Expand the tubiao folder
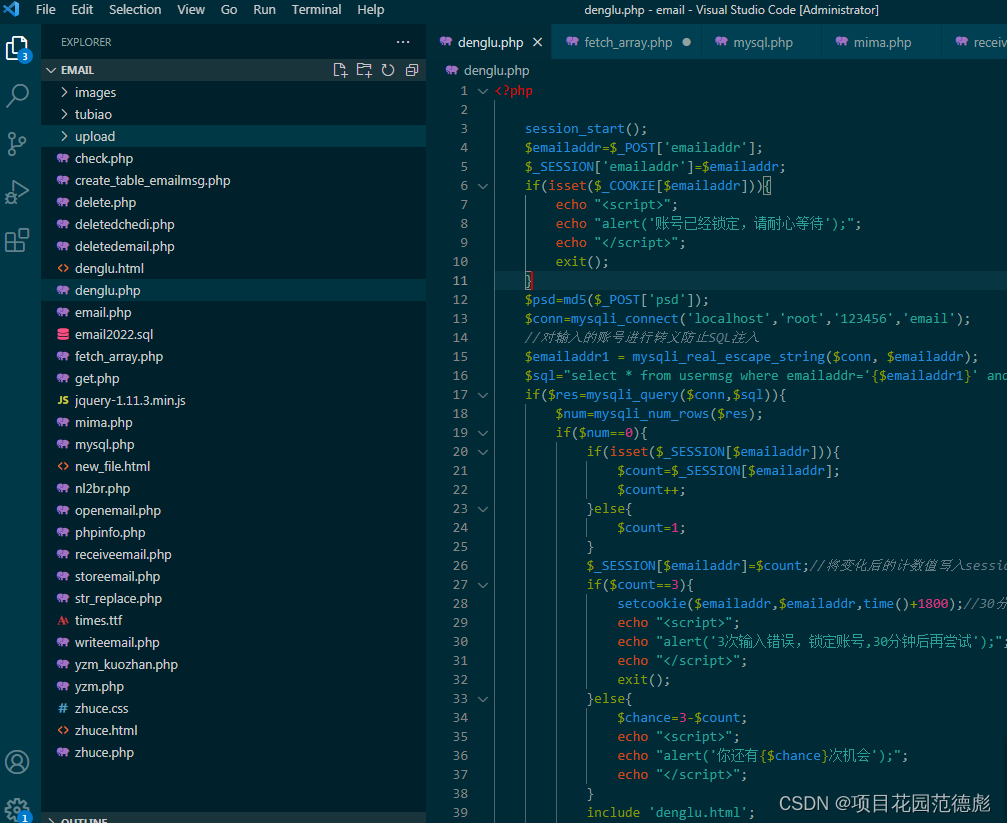Image resolution: width=1007 pixels, height=823 pixels. [64, 114]
